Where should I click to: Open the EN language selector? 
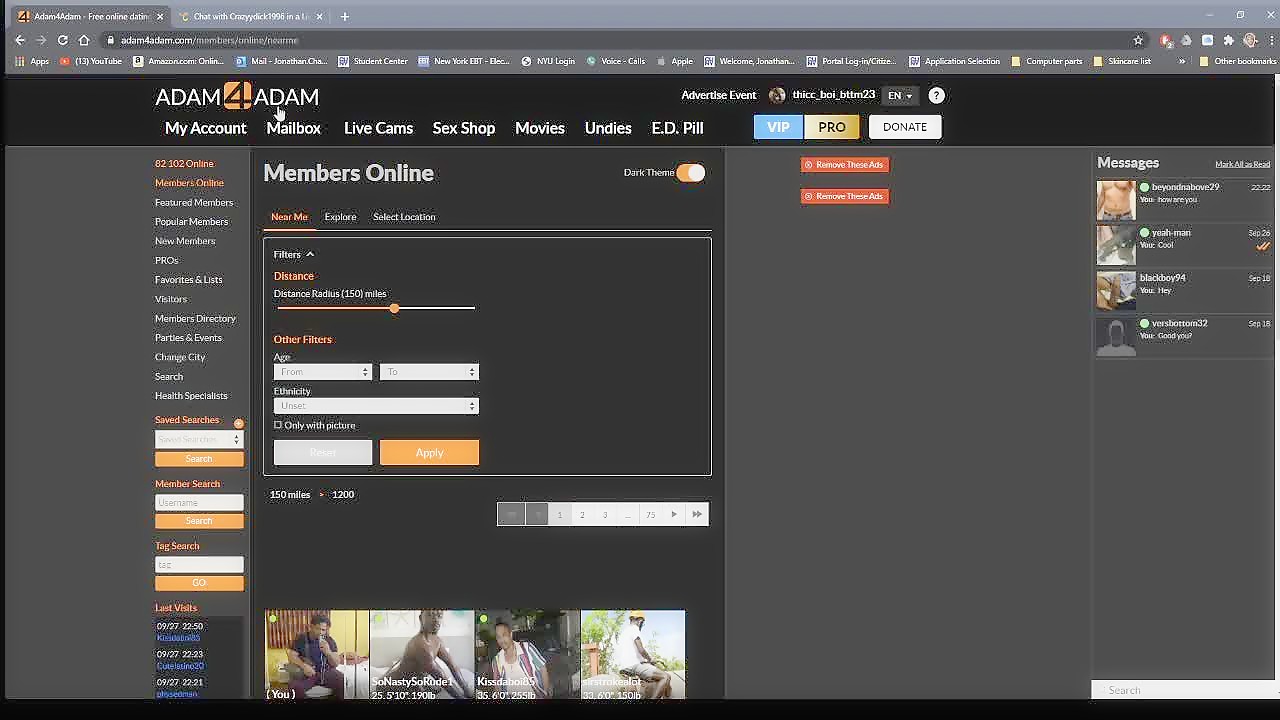pyautogui.click(x=899, y=96)
